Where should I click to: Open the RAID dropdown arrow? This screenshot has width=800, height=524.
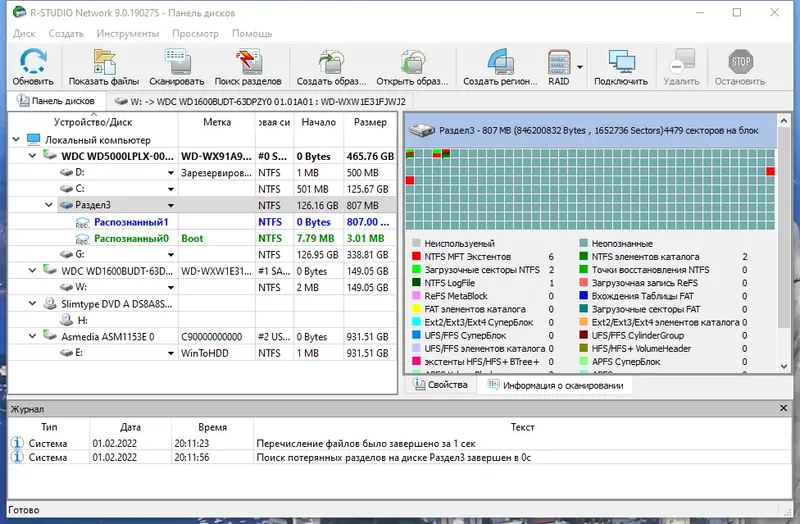tap(580, 67)
